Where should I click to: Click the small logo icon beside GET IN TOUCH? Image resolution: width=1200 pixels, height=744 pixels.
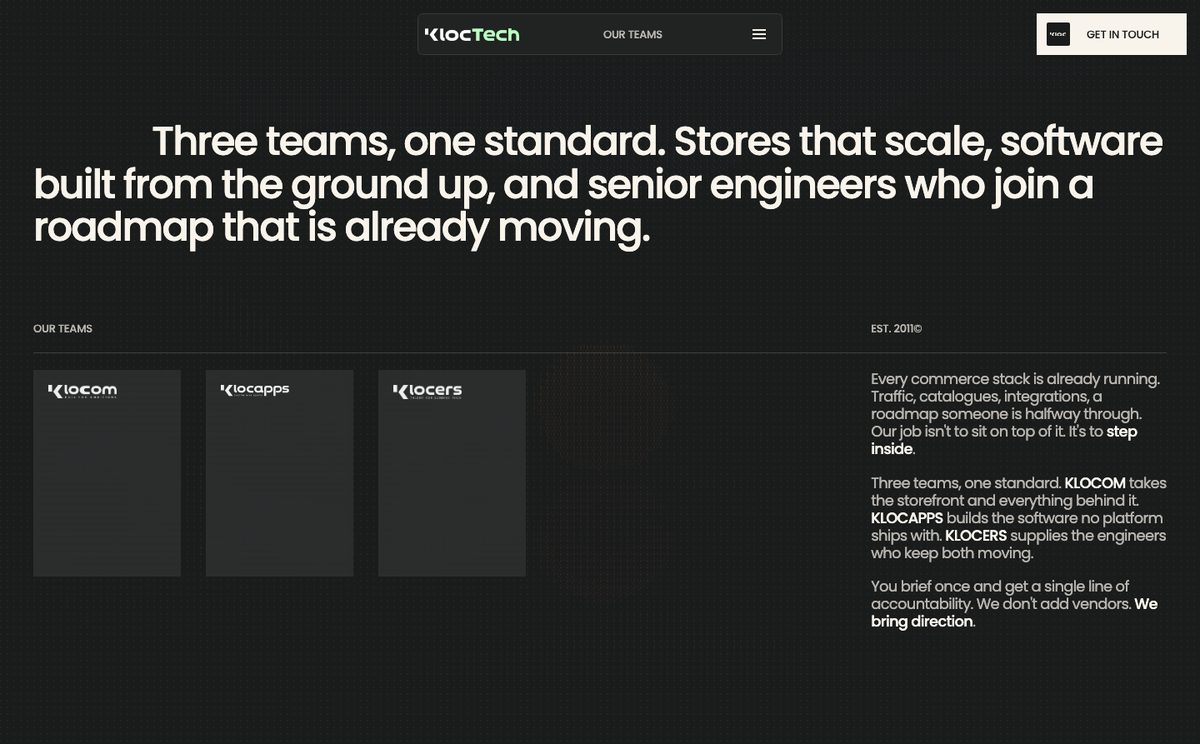pos(1058,34)
